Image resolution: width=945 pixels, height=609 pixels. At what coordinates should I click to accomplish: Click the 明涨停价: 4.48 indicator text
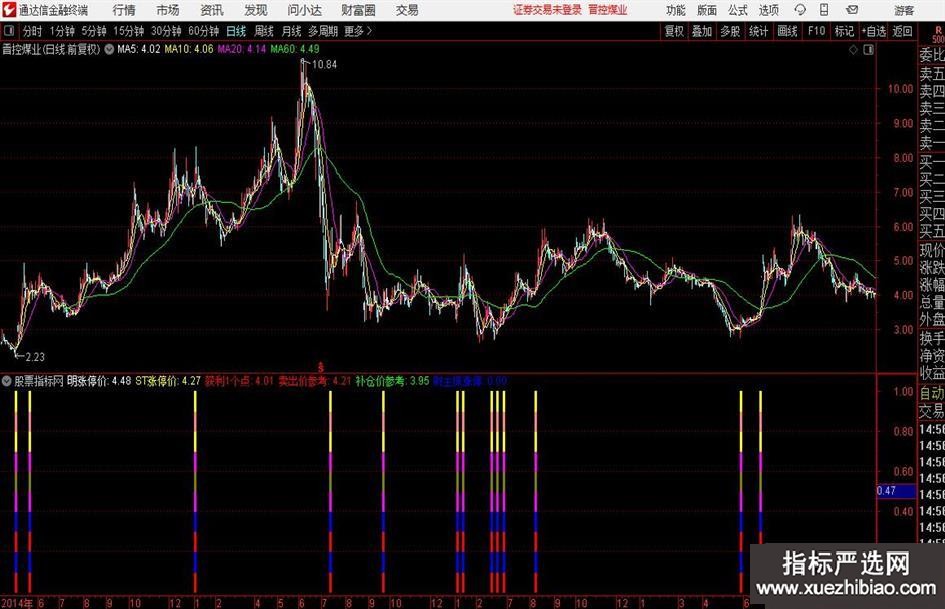click(x=99, y=381)
